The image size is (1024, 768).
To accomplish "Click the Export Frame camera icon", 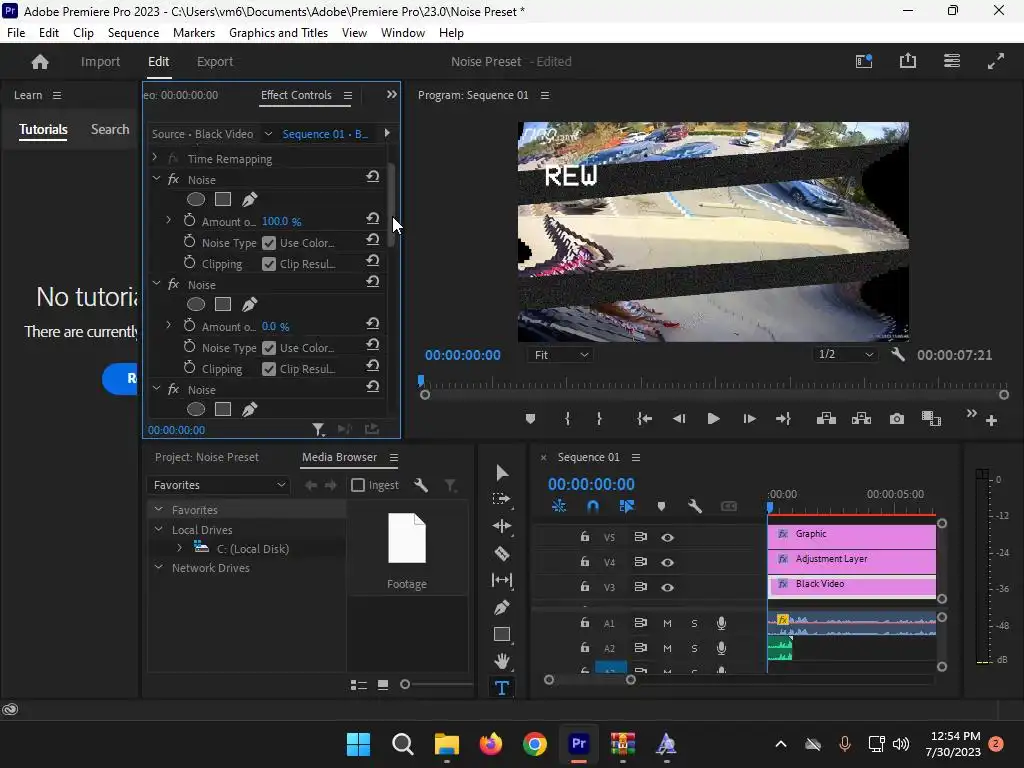I will 896,419.
